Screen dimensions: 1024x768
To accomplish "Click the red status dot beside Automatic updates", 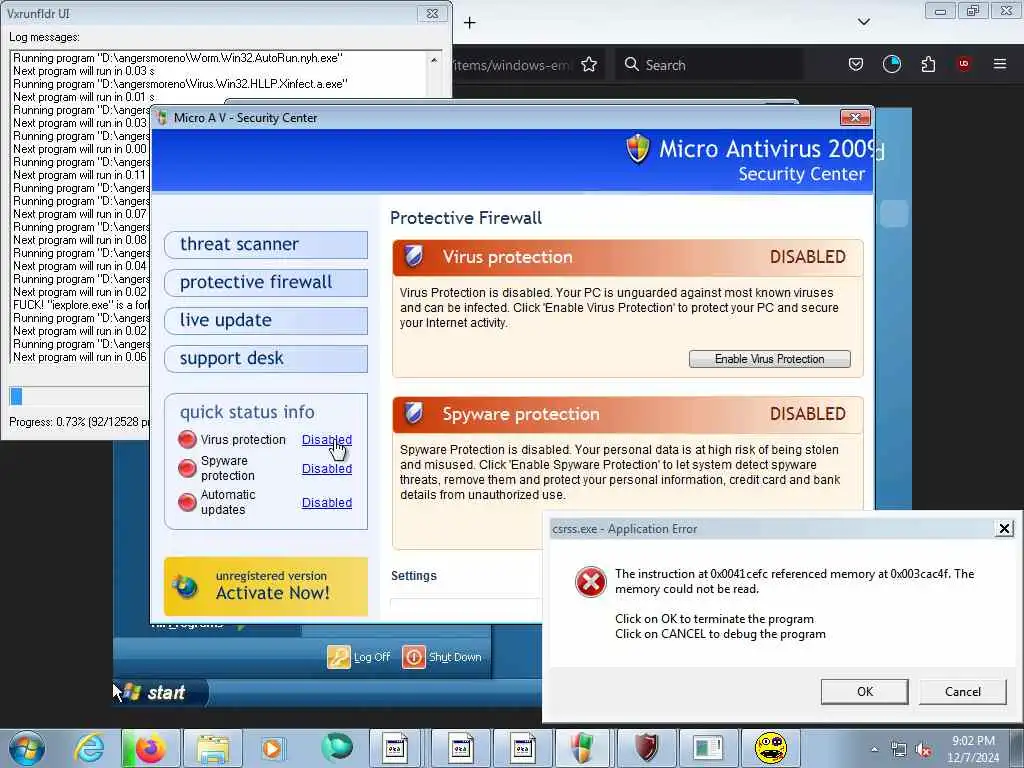I will 187,502.
